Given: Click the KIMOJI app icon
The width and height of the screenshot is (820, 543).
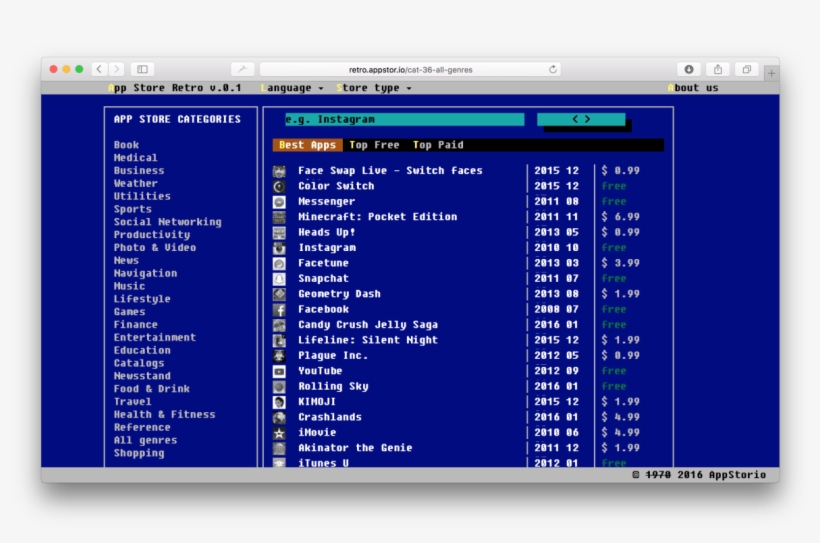Looking at the screenshot, I should [x=279, y=402].
